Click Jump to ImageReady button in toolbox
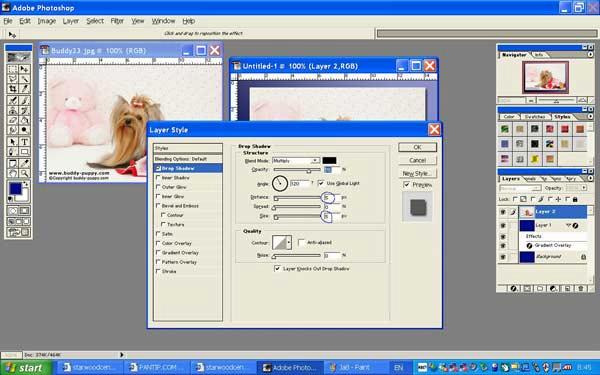This screenshot has height=375, width=600. (18, 232)
